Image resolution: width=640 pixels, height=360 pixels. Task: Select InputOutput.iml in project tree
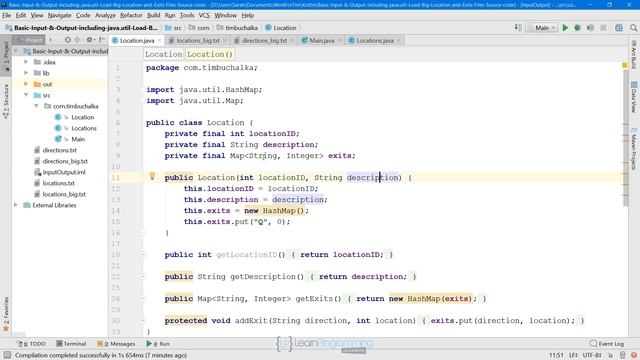[x=64, y=172]
